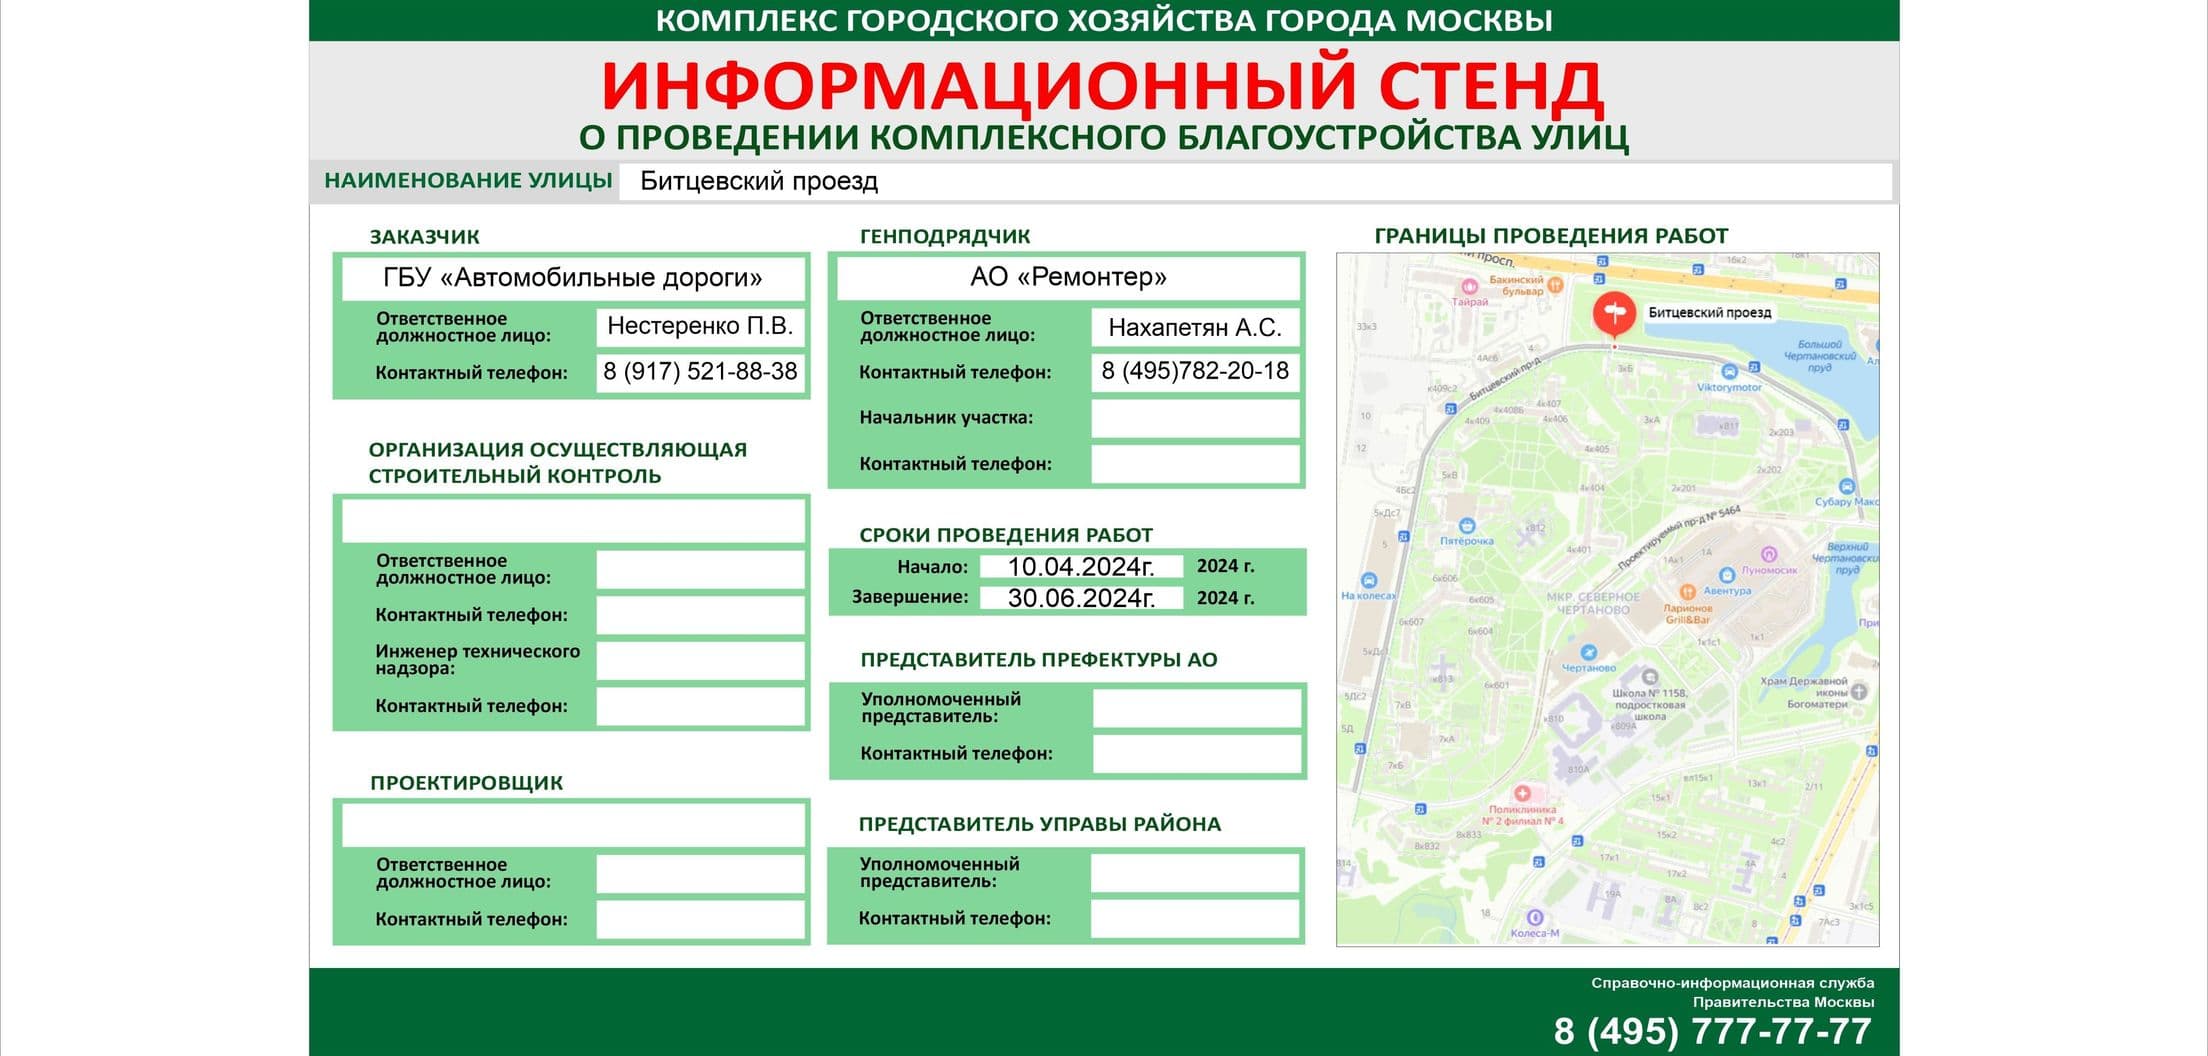2208x1056 pixels.
Task: Click the red Битцевский проезд map marker
Action: tap(1614, 313)
